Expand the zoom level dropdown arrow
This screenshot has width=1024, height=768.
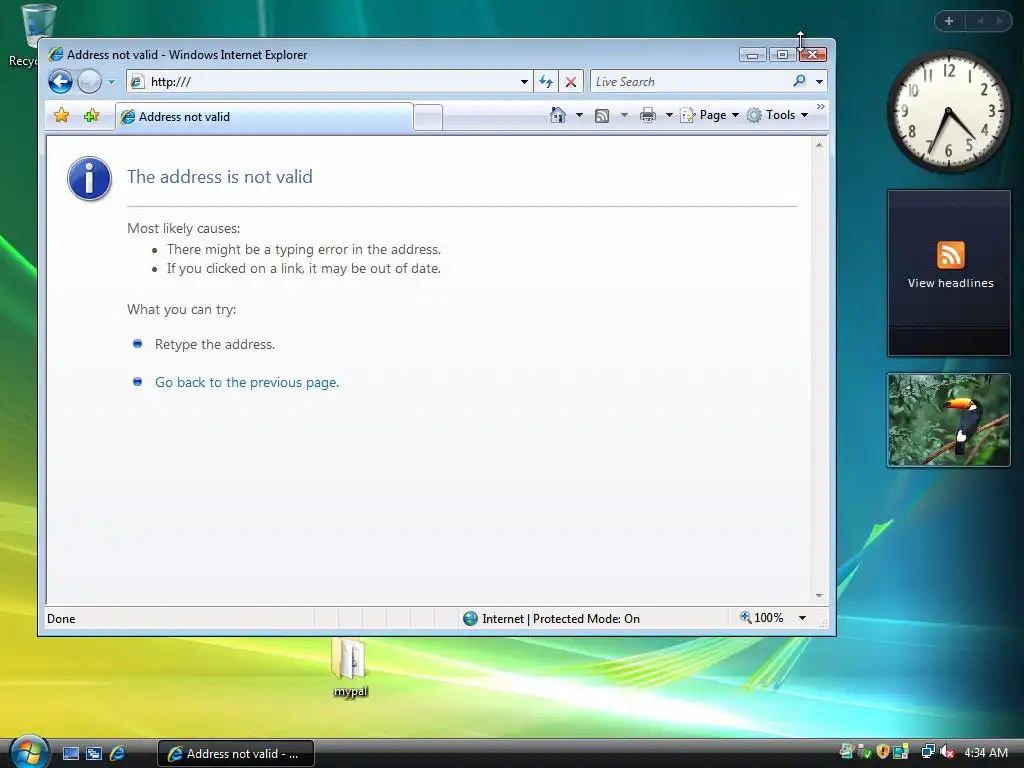[x=802, y=618]
